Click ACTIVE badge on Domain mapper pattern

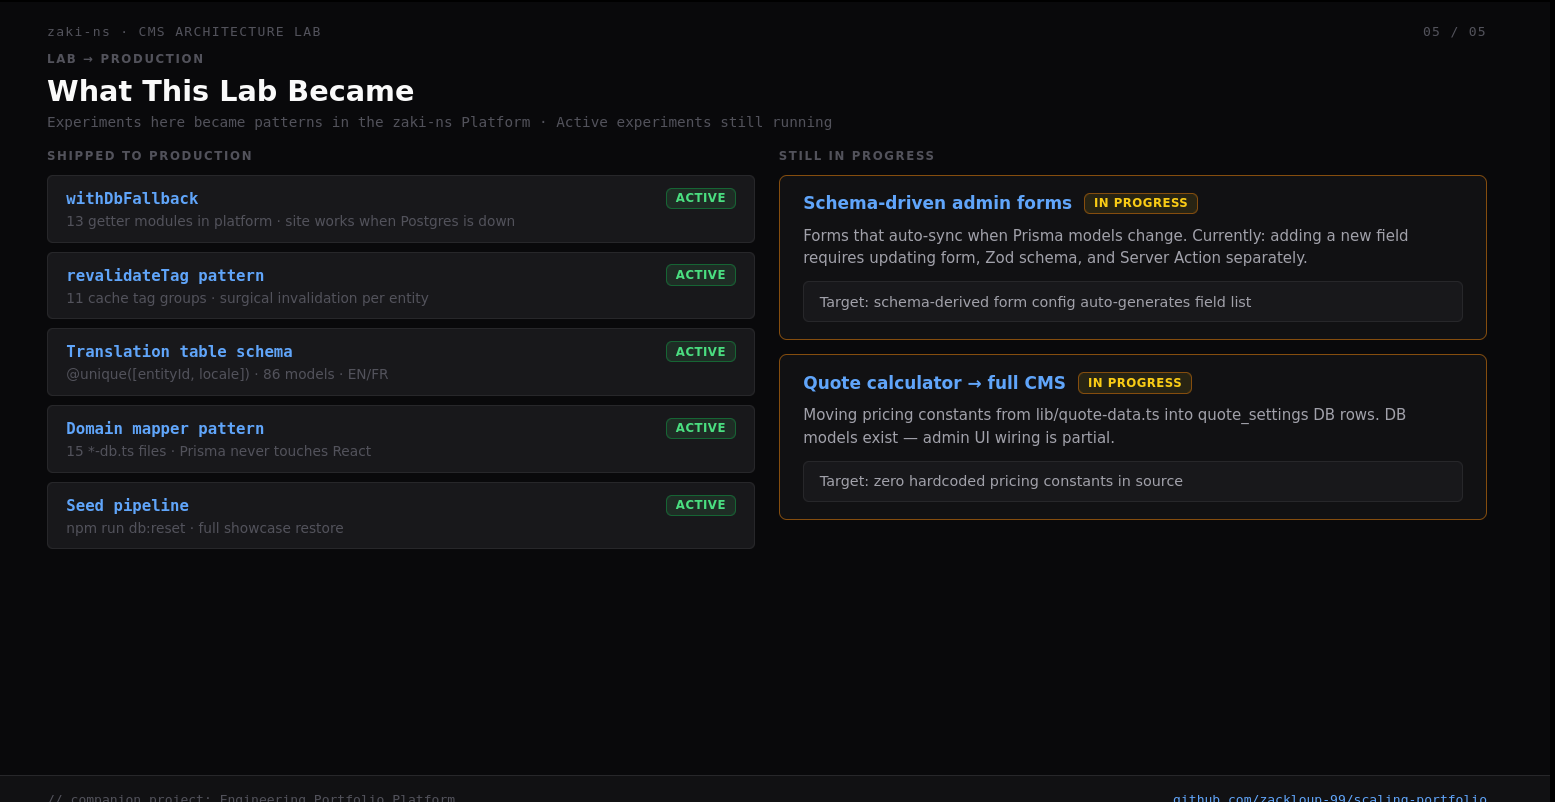click(701, 428)
